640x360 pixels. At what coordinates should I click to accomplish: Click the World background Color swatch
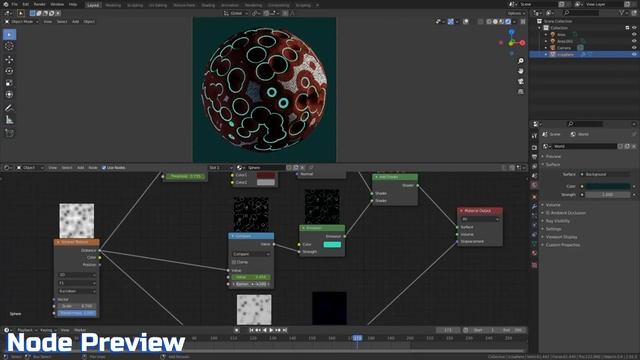[x=608, y=187]
